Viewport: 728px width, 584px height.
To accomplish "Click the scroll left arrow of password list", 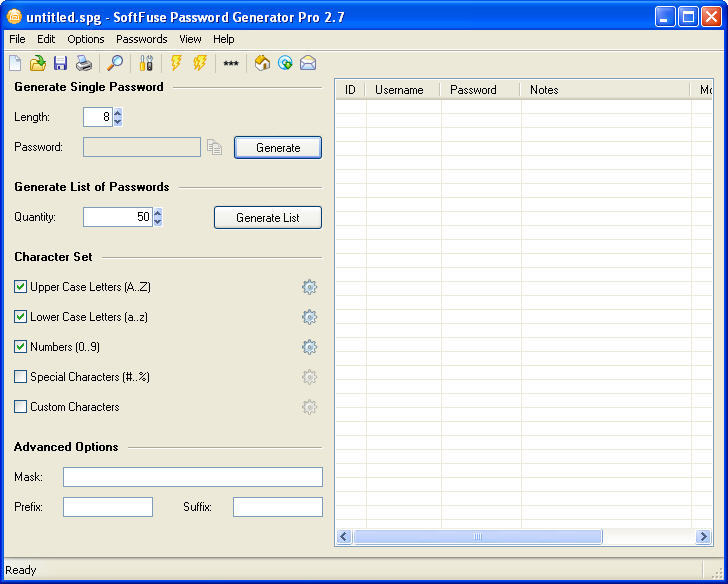I will tap(344, 537).
